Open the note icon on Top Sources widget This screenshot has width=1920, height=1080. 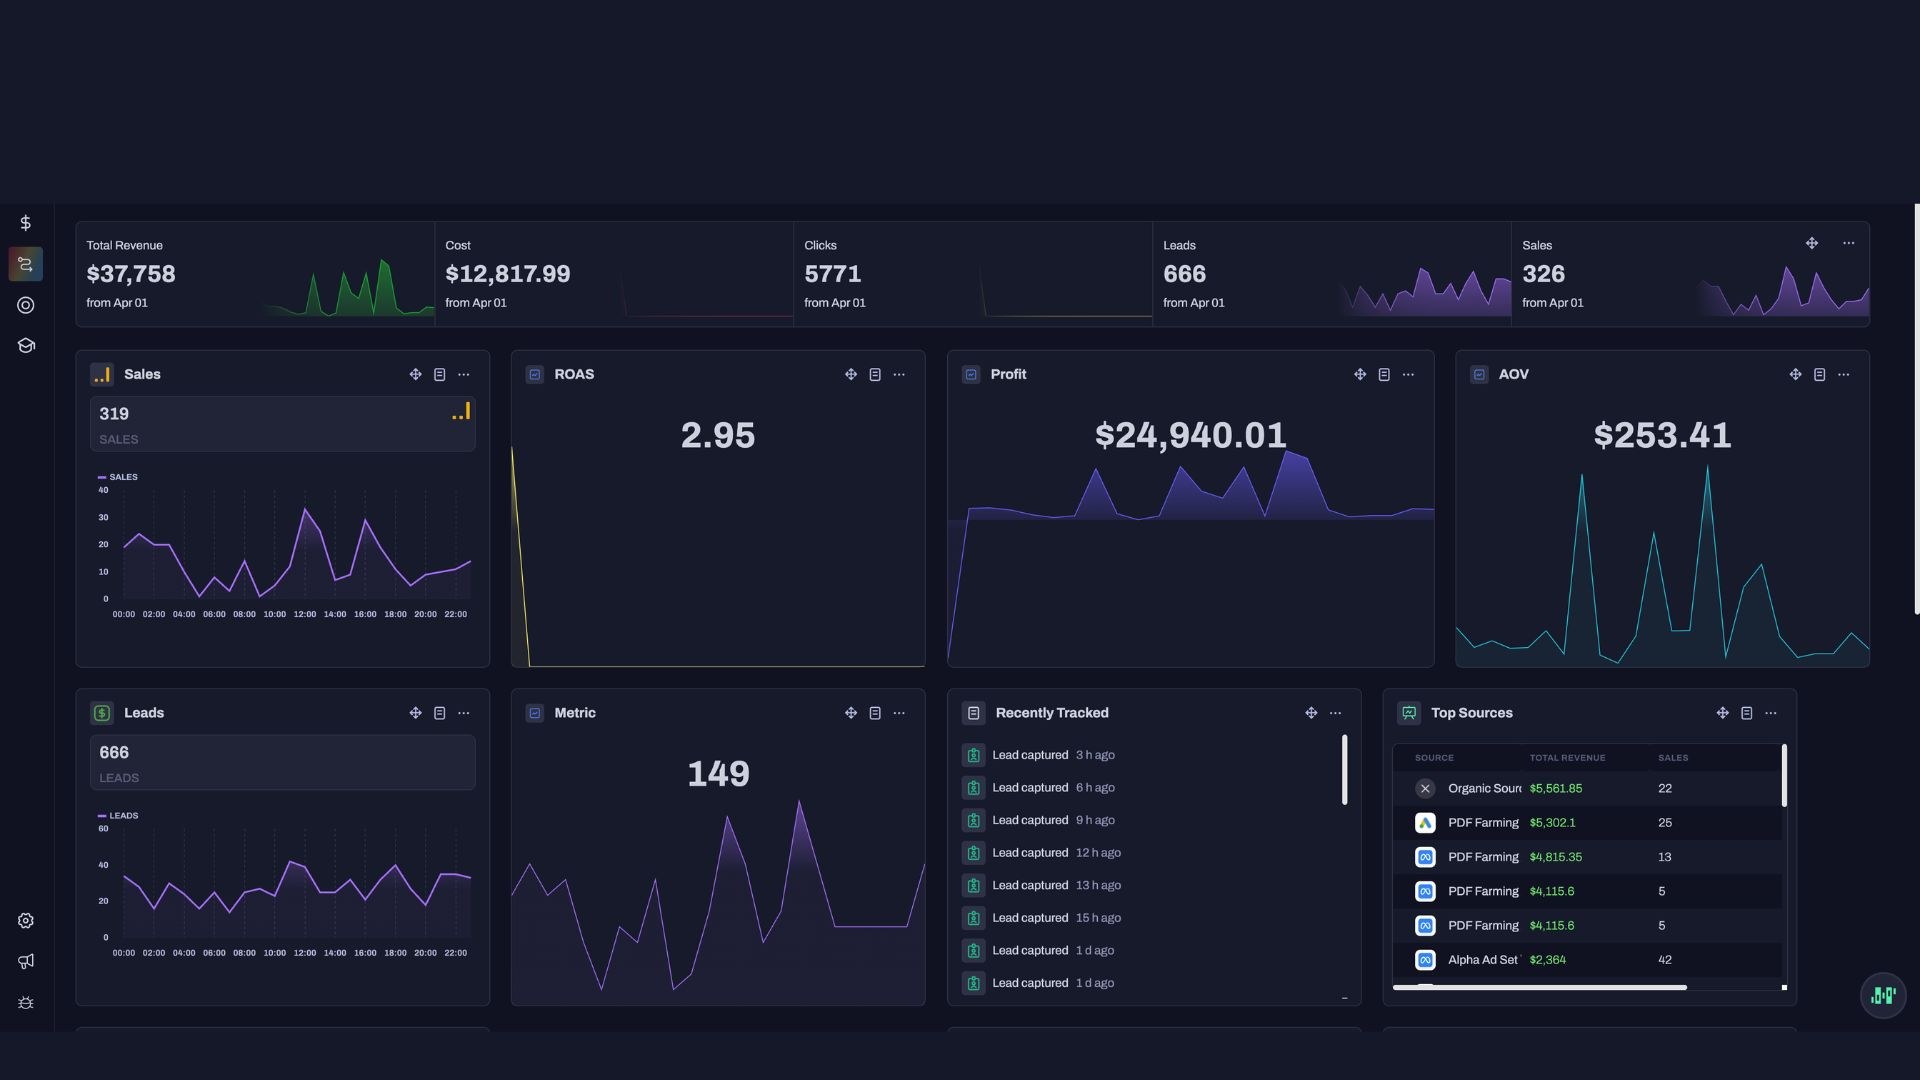[x=1746, y=713]
